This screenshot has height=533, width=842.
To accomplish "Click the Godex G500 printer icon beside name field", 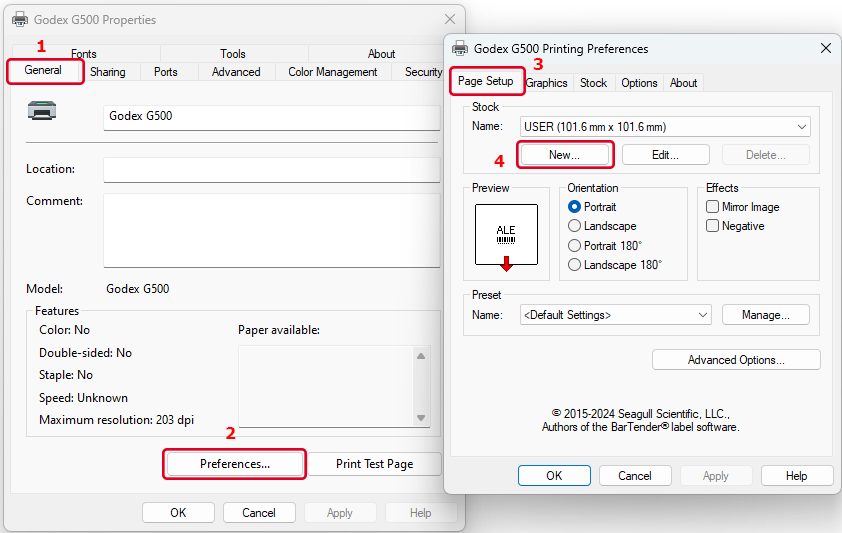I will pyautogui.click(x=42, y=111).
